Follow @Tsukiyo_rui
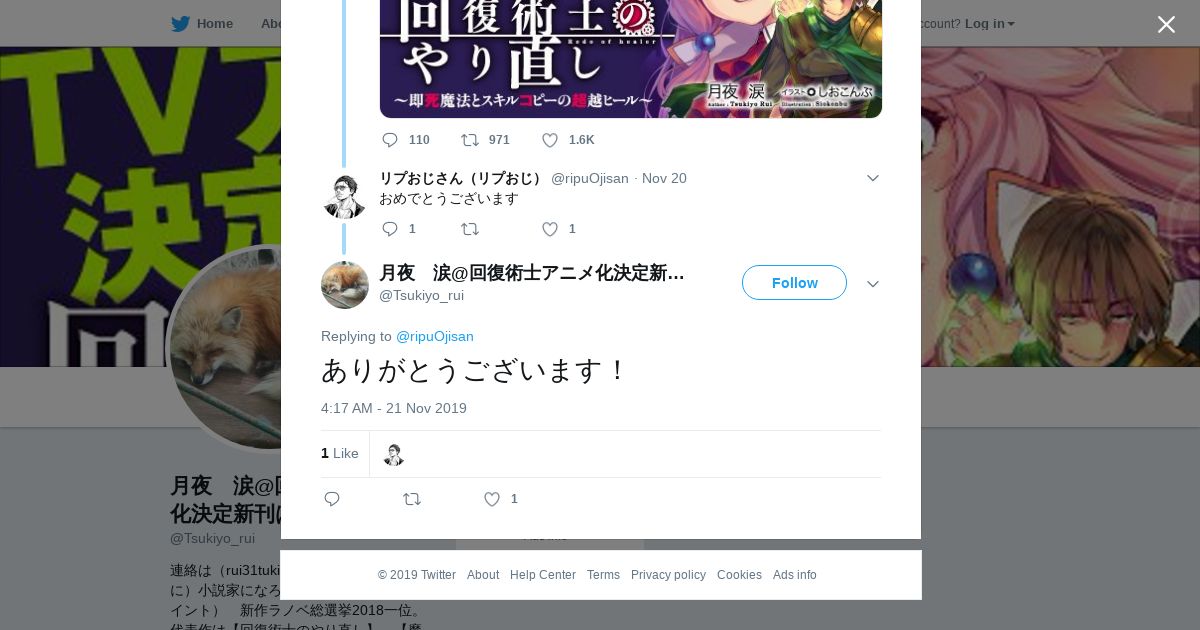Image resolution: width=1200 pixels, height=630 pixels. pyautogui.click(x=794, y=283)
